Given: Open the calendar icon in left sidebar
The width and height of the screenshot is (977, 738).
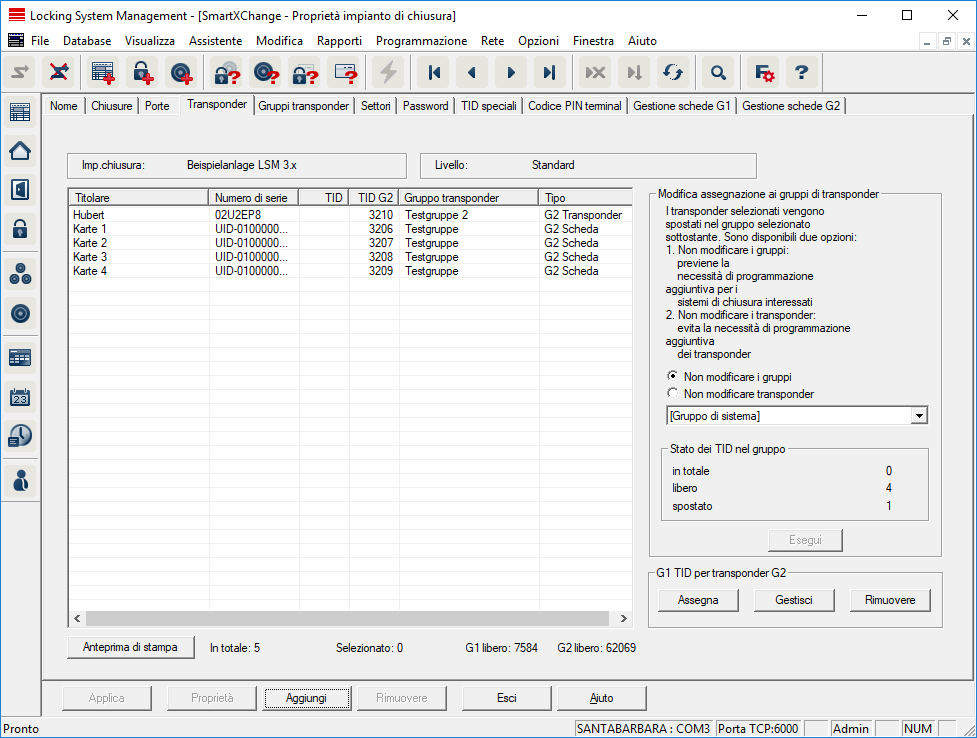Looking at the screenshot, I should [x=20, y=397].
